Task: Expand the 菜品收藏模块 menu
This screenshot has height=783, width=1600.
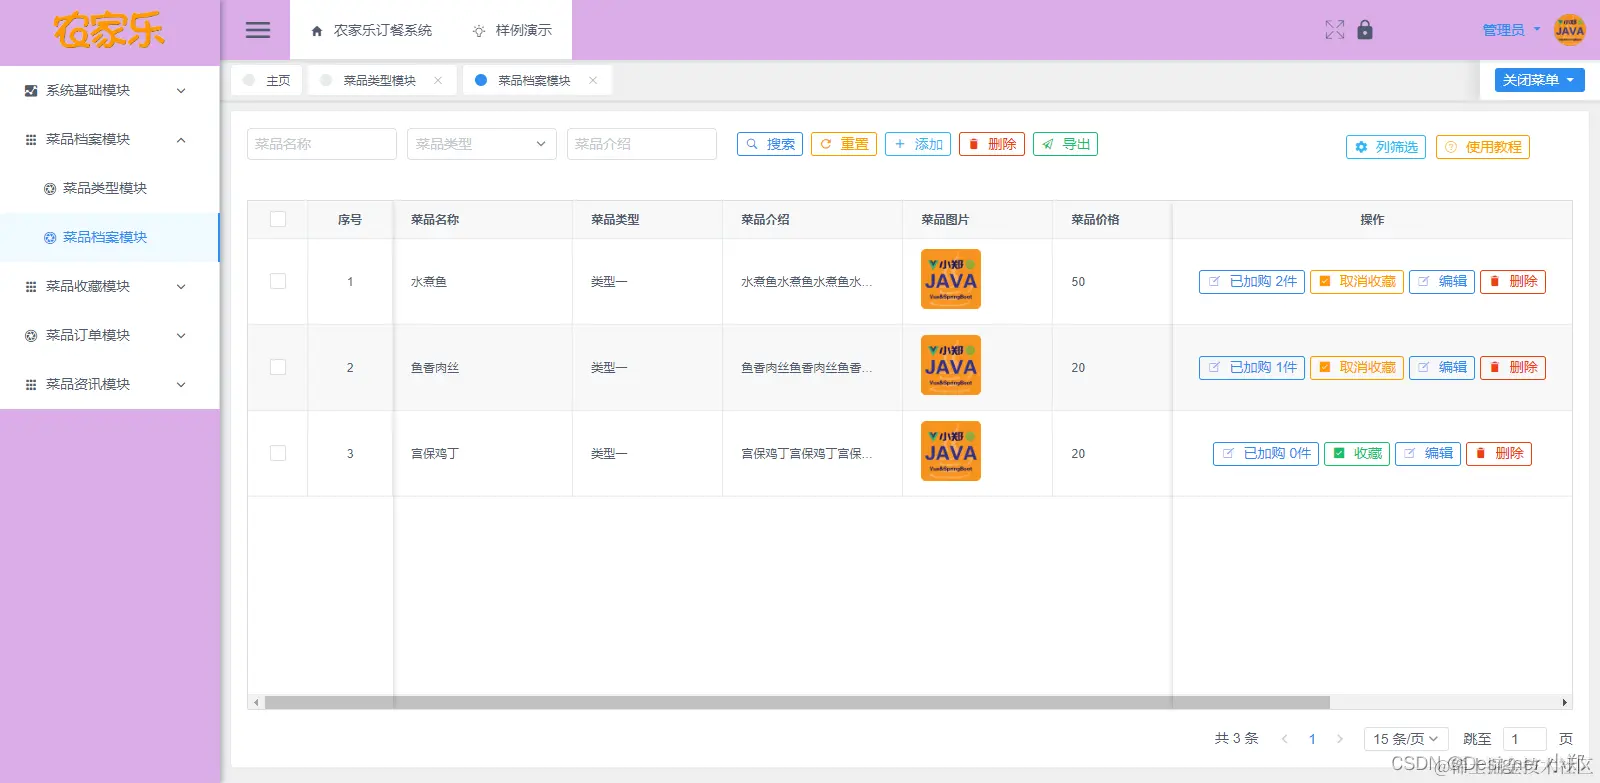Action: pyautogui.click(x=110, y=286)
